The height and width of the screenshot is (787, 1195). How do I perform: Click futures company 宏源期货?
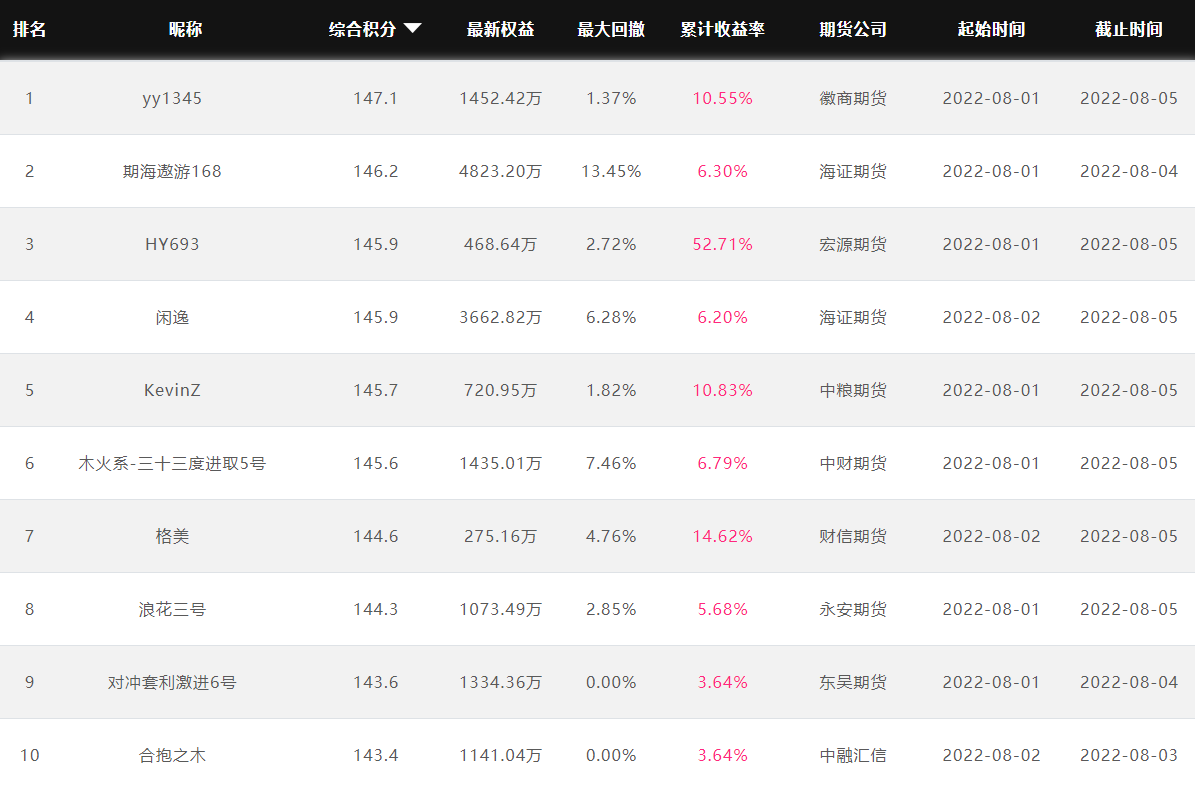[x=853, y=244]
